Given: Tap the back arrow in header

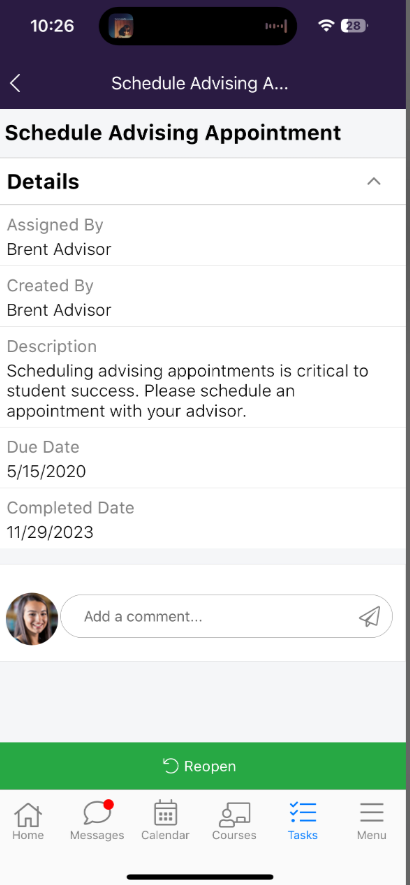Looking at the screenshot, I should point(15,84).
